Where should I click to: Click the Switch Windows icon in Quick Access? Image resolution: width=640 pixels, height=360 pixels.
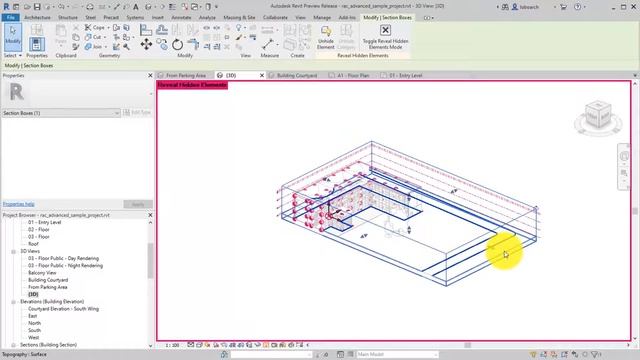[x=208, y=7]
